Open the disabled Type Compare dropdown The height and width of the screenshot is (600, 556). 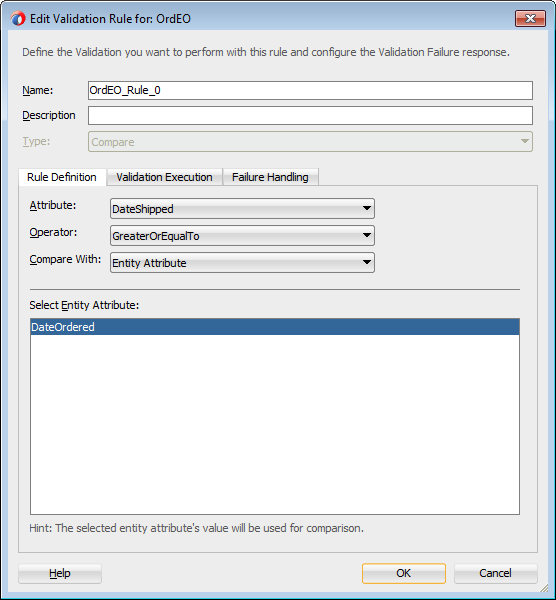coord(310,142)
